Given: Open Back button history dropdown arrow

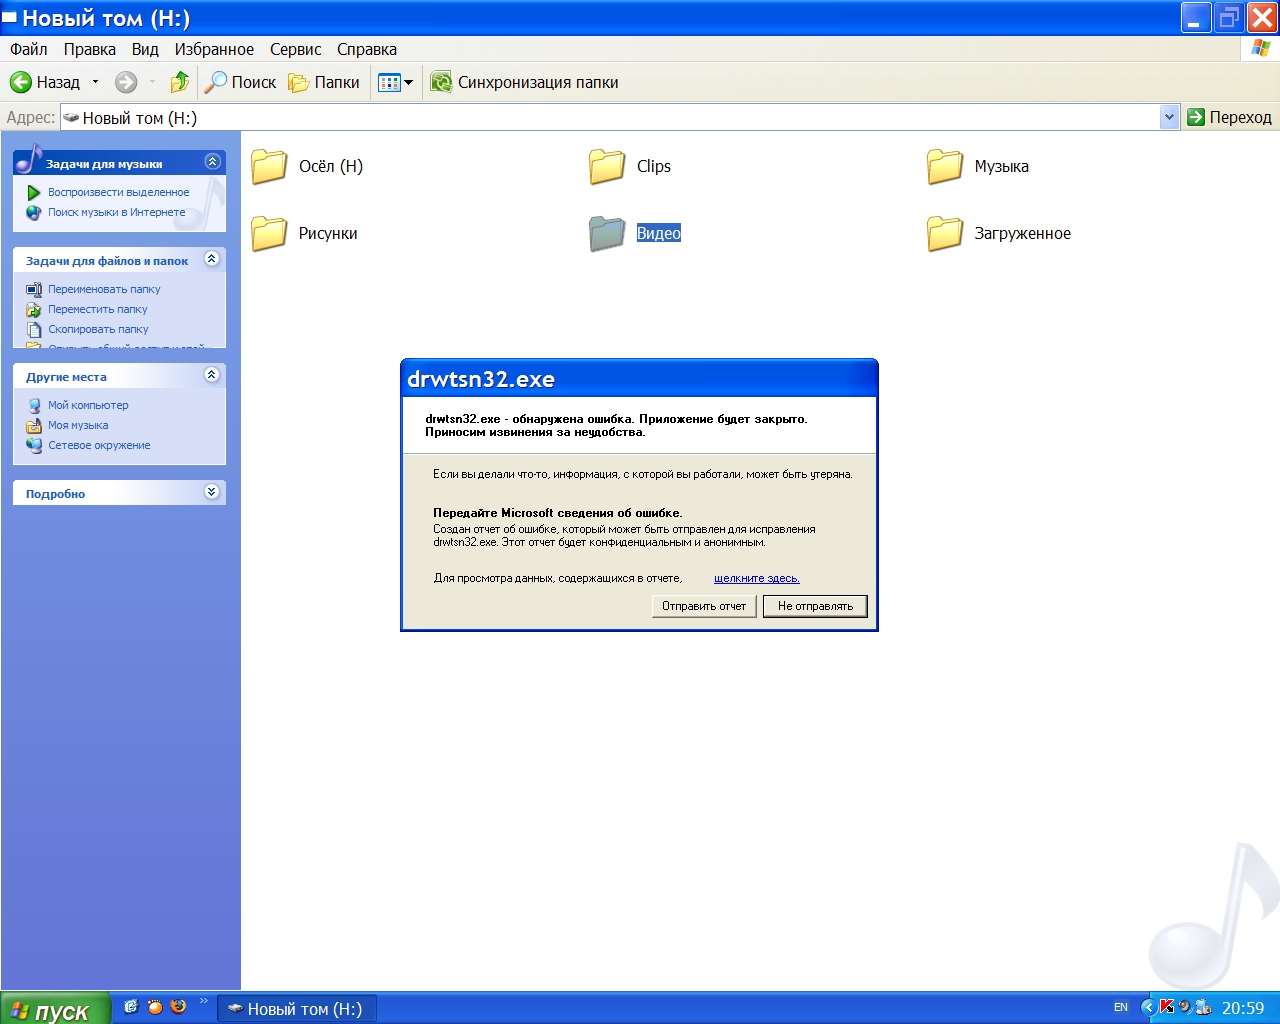Looking at the screenshot, I should 96,82.
